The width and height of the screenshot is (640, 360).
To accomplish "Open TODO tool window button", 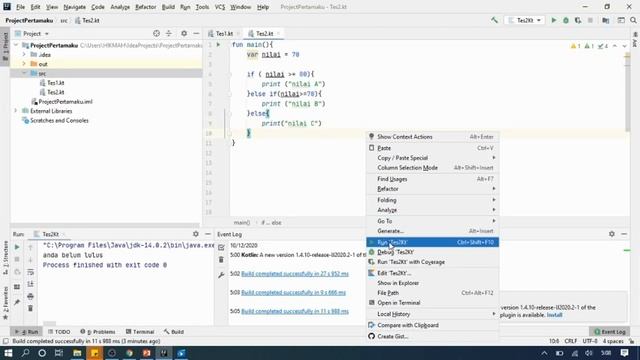I will tap(59, 332).
